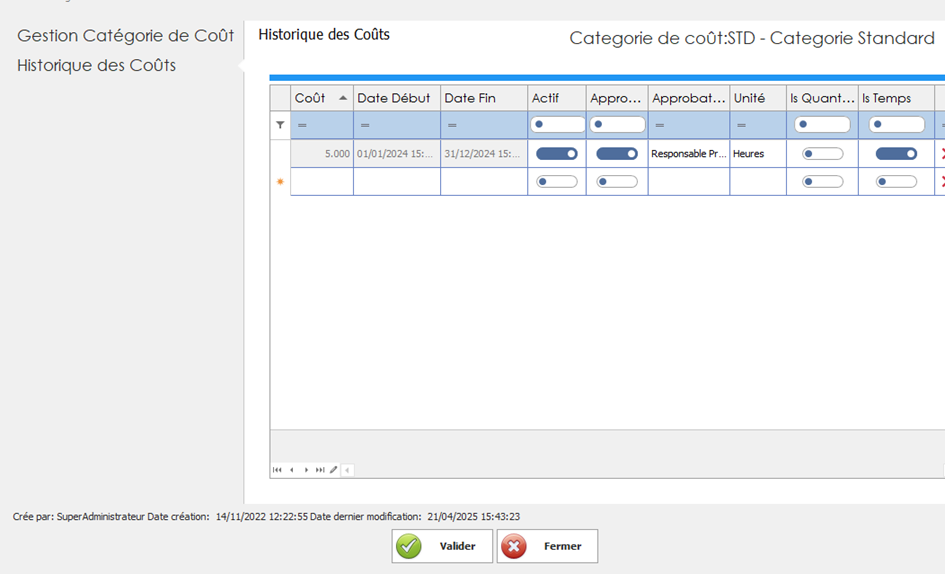This screenshot has width=945, height=574.
Task: Jump to last record in grid navigator
Action: click(x=320, y=469)
